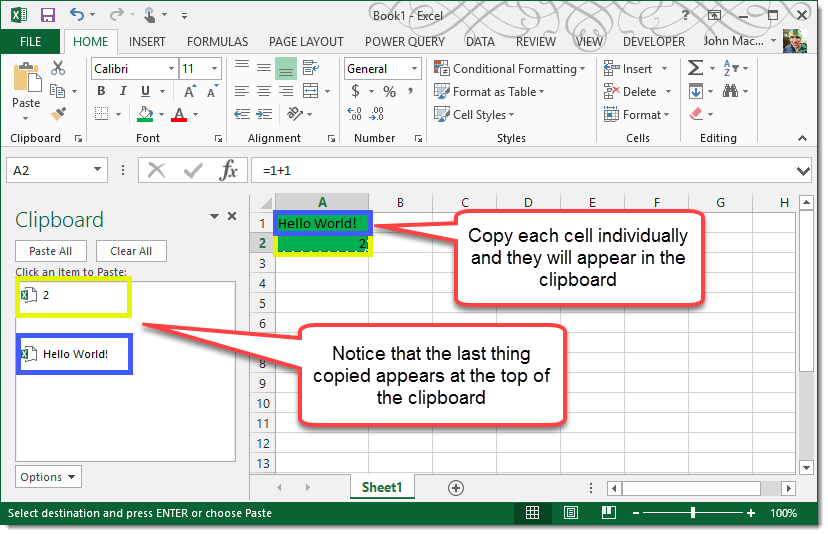Apply Comma Style
The width and height of the screenshot is (828, 535).
pyautogui.click(x=410, y=91)
